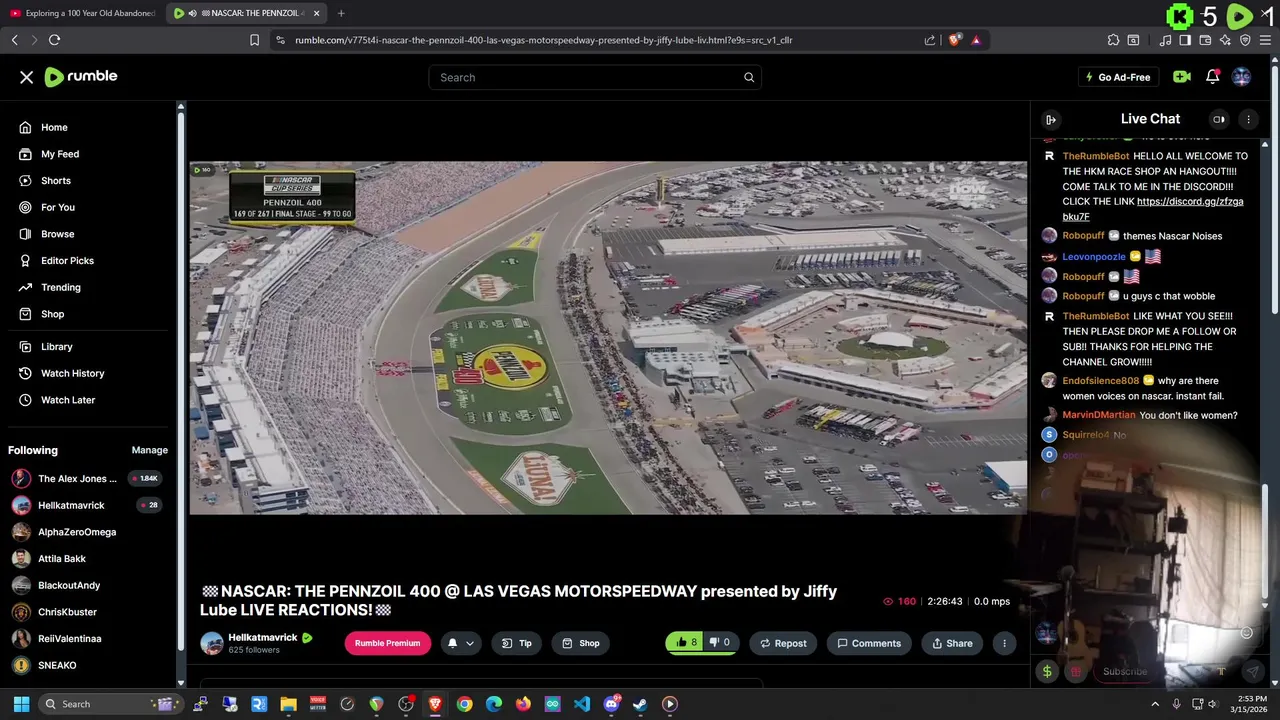
Task: Click the Rumble logo
Action: [81, 77]
